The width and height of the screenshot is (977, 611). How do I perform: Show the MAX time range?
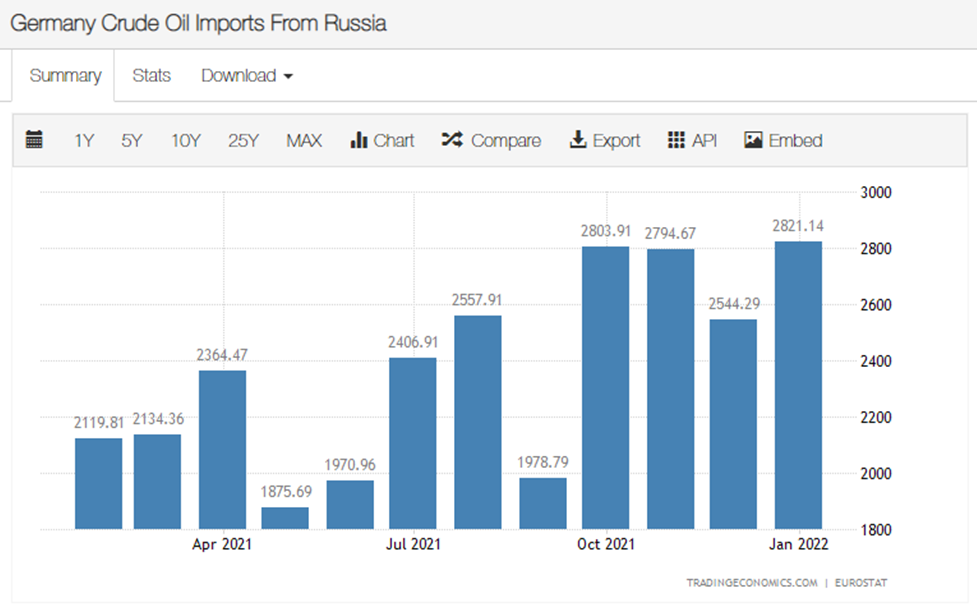click(304, 141)
